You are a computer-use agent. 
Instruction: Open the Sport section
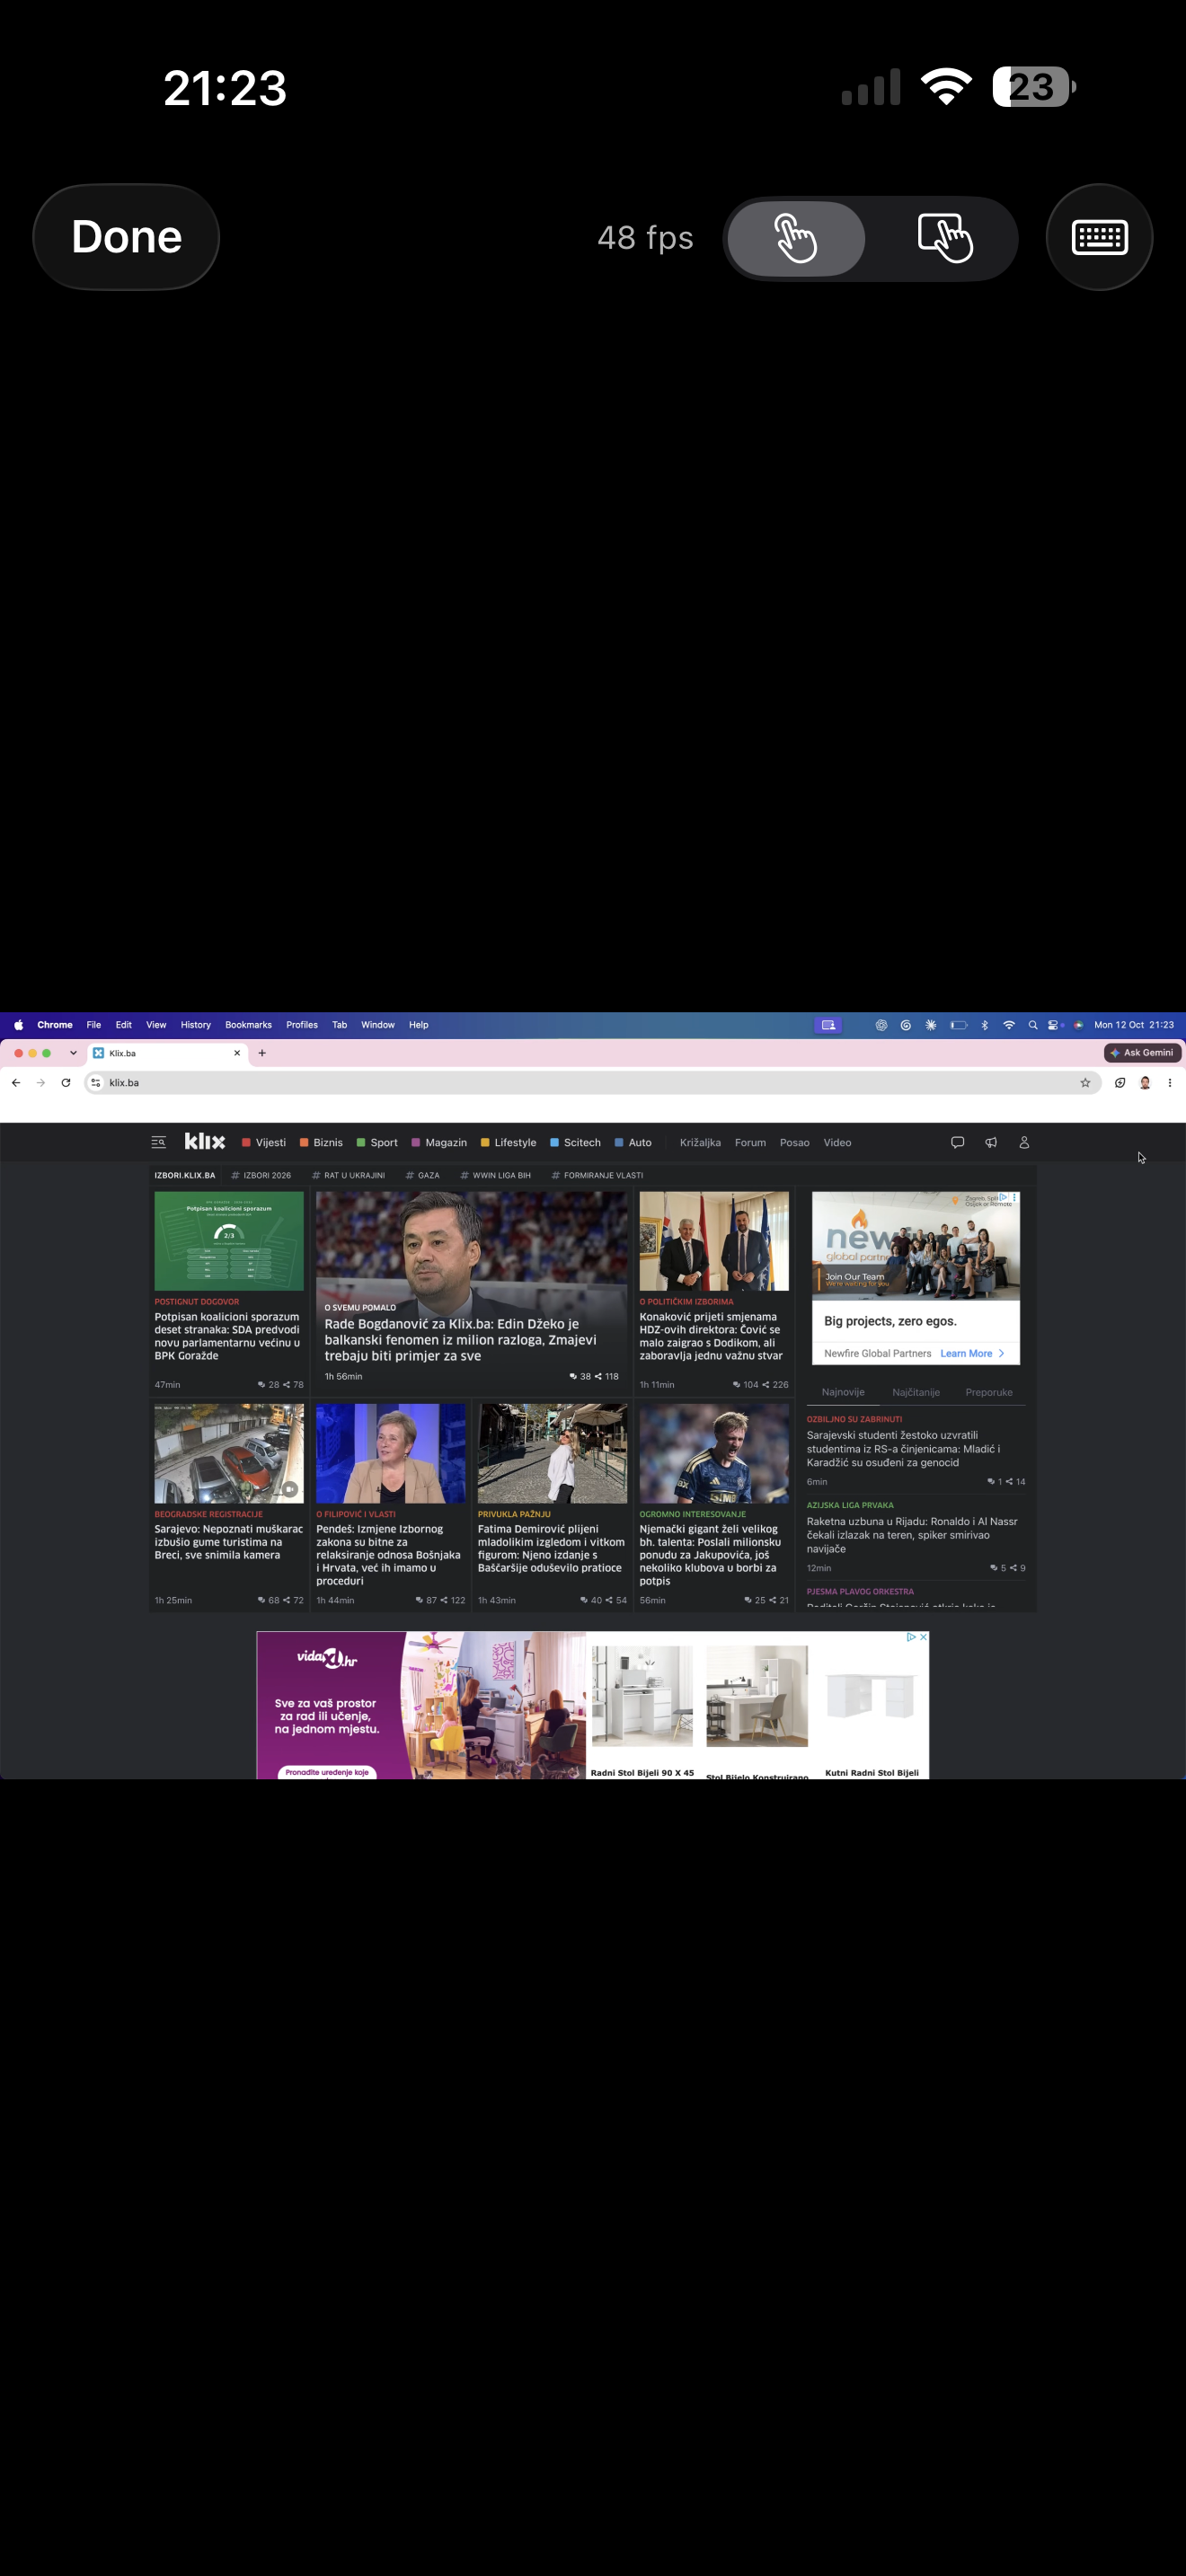pos(377,1143)
